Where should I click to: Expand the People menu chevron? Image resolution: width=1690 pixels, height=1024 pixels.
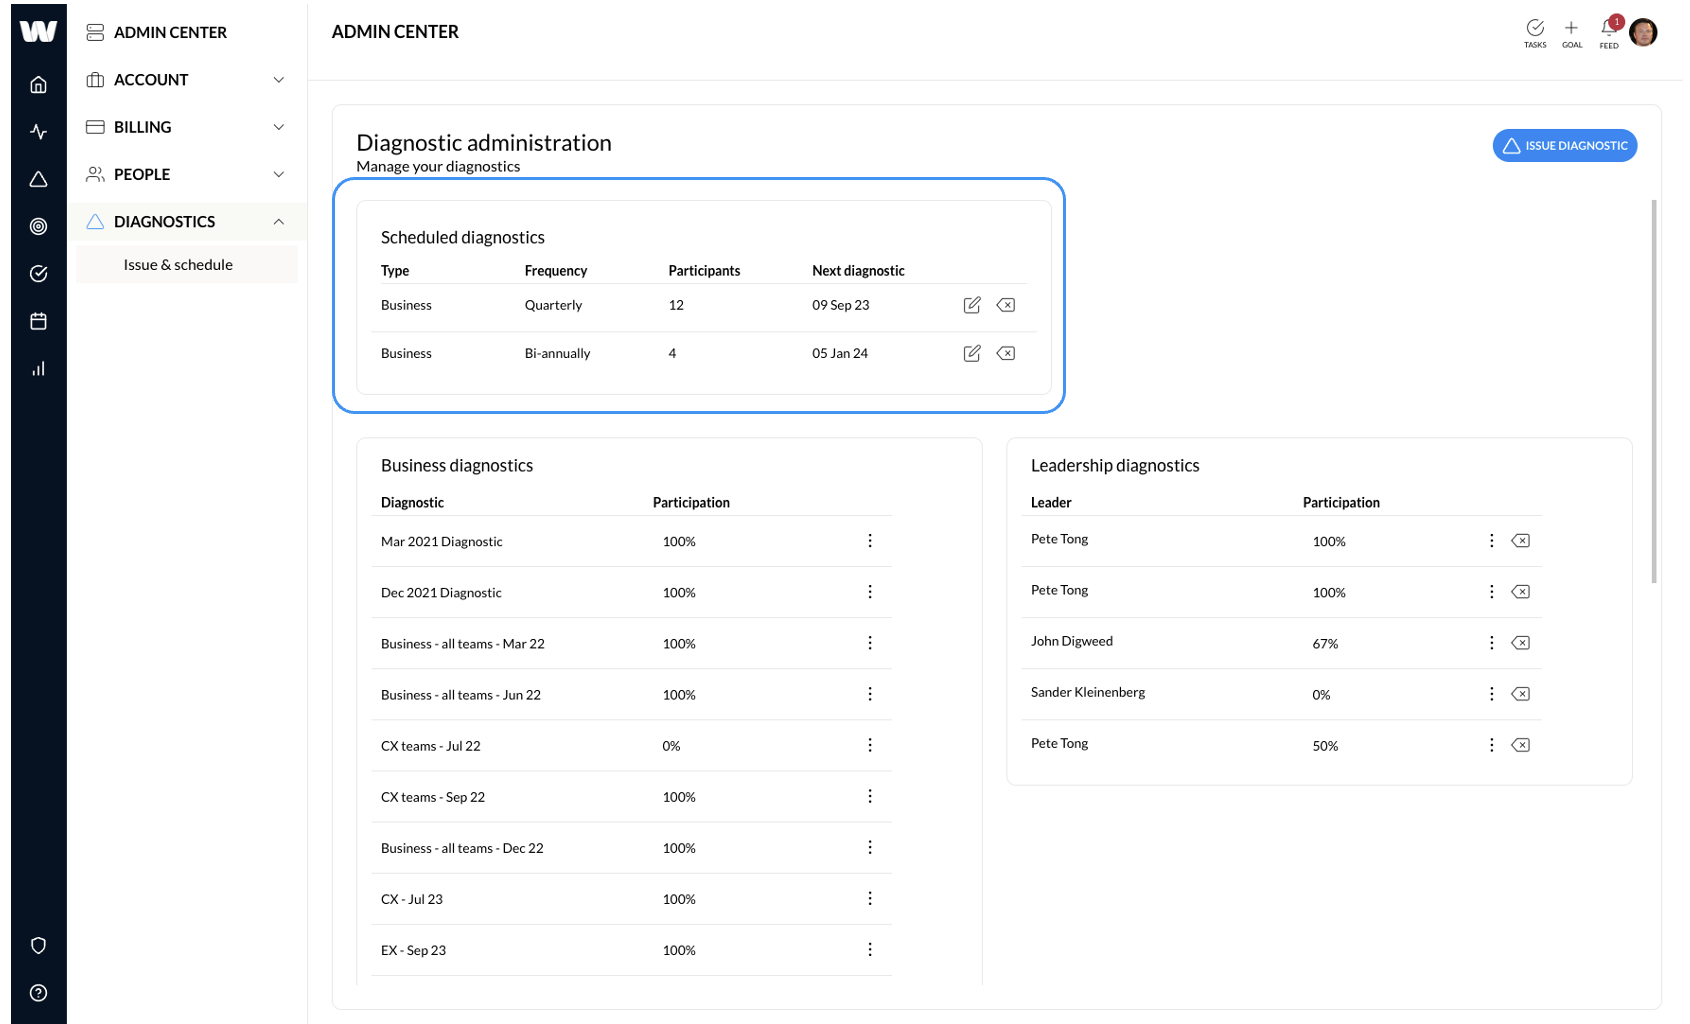279,174
